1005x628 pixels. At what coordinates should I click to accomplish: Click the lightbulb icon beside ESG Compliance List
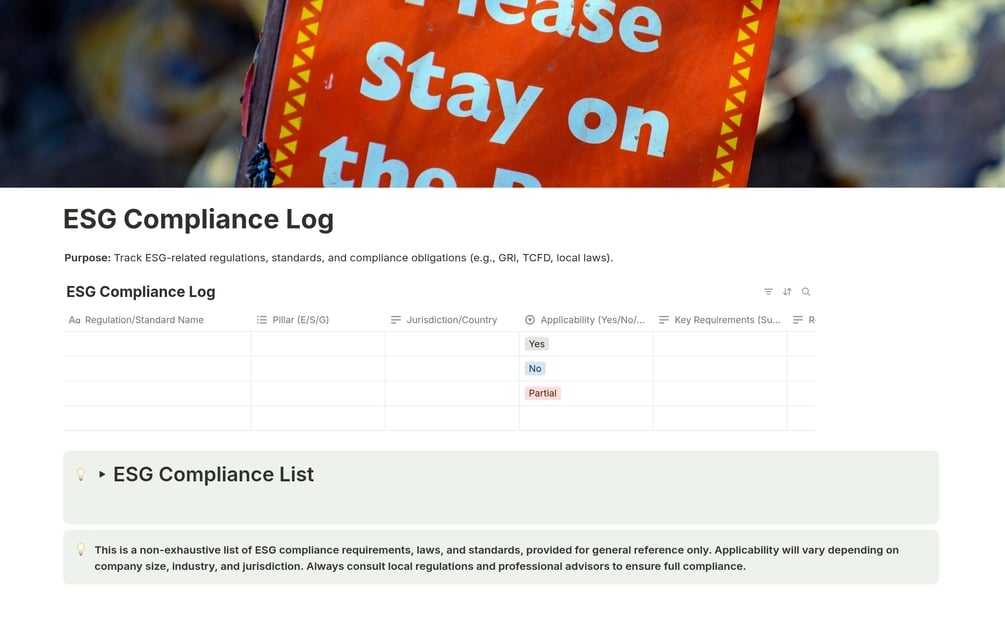(81, 474)
